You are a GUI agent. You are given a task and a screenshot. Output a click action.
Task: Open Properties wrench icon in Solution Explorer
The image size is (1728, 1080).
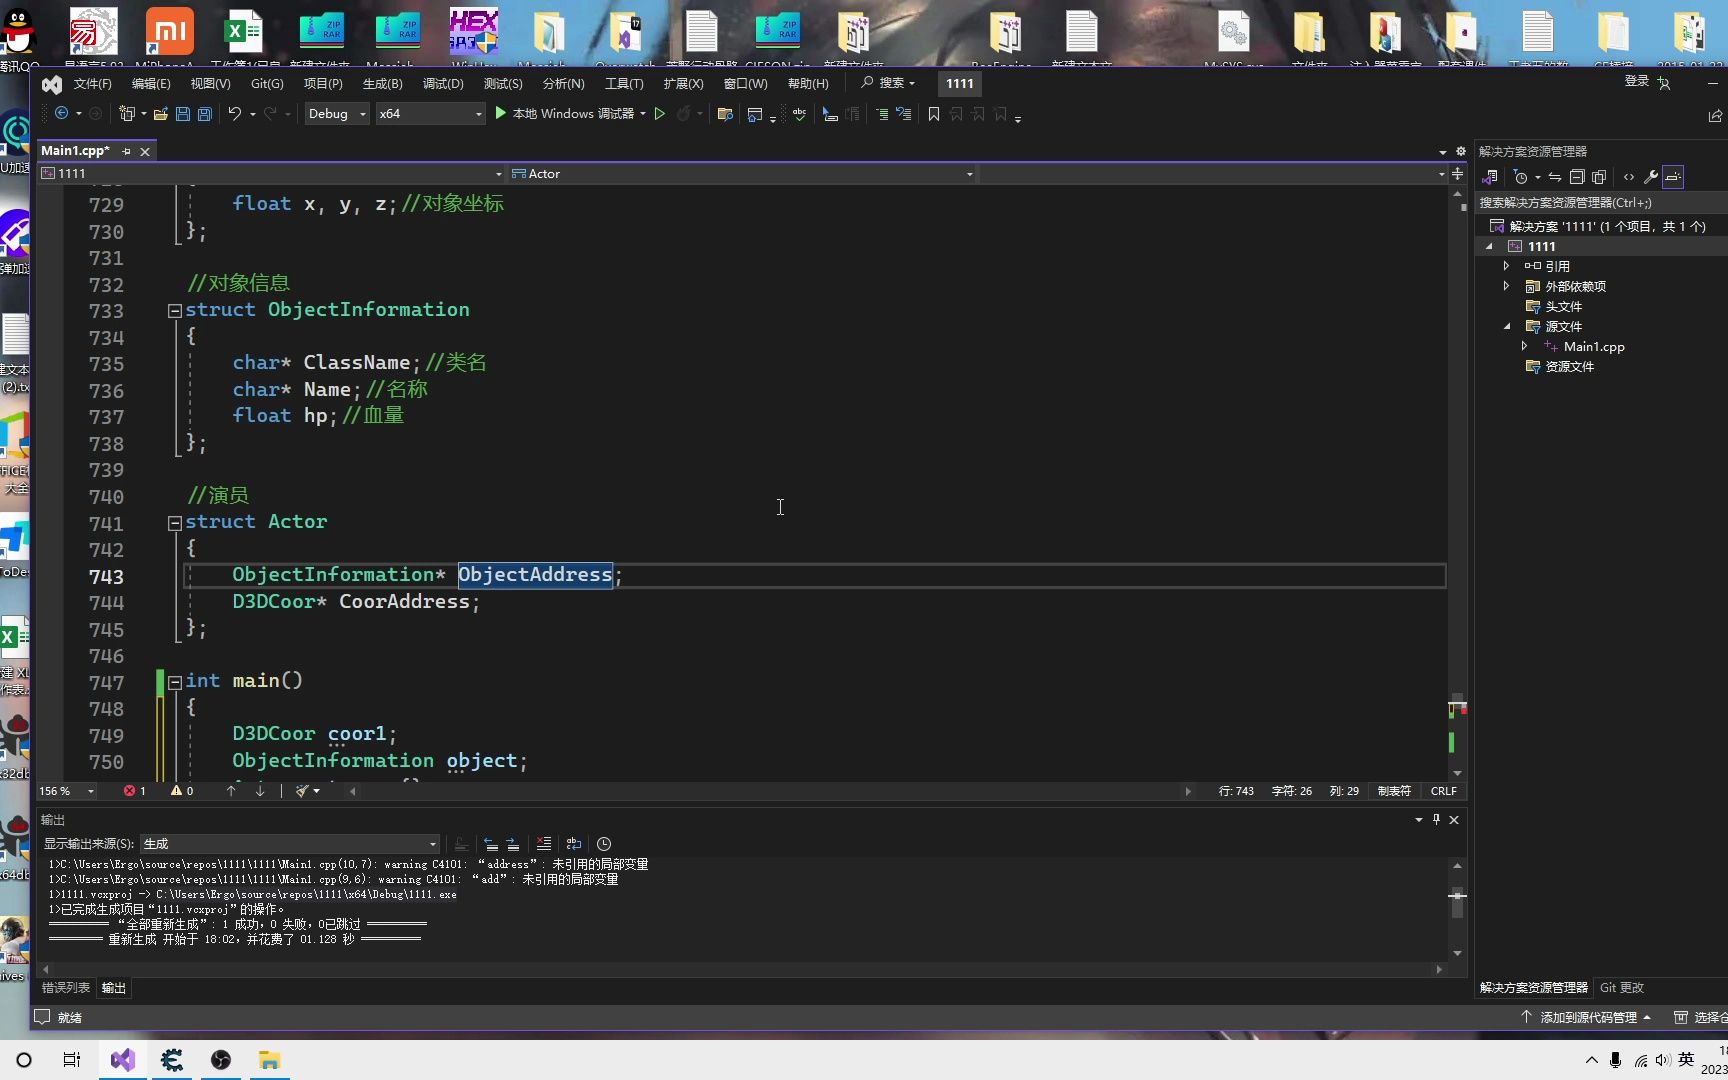point(1651,177)
